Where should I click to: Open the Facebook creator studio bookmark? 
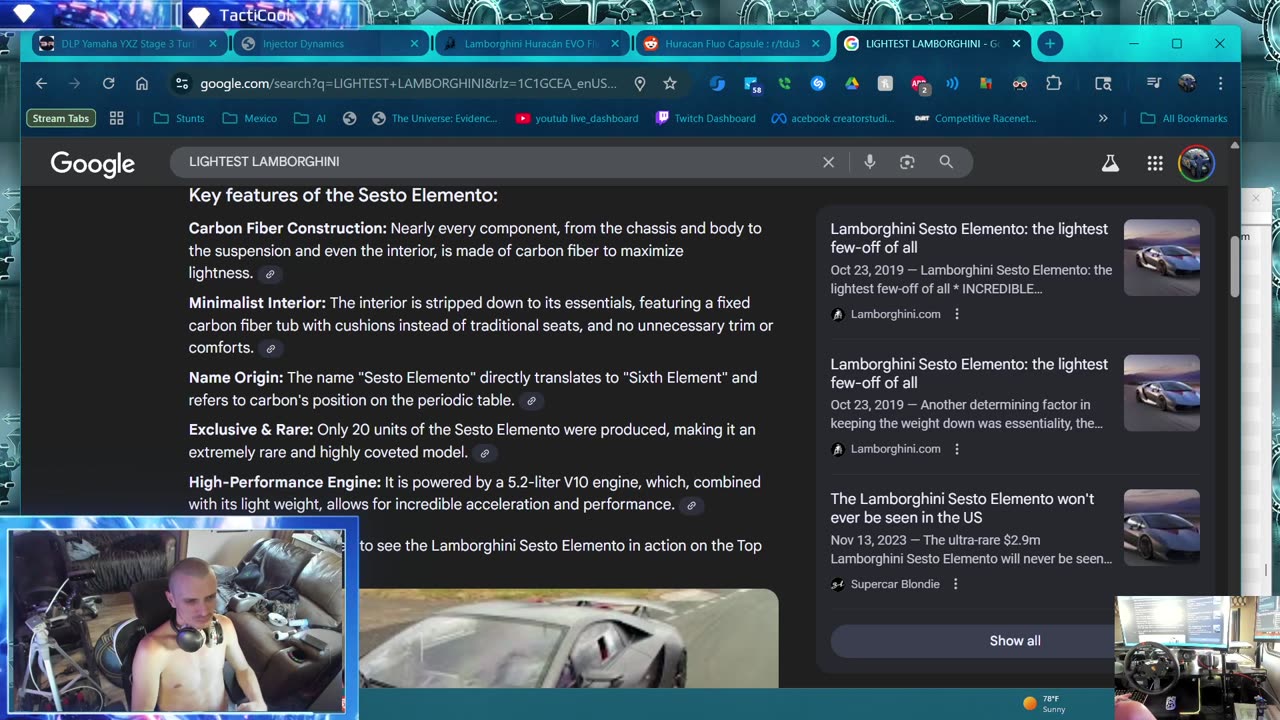[x=833, y=118]
